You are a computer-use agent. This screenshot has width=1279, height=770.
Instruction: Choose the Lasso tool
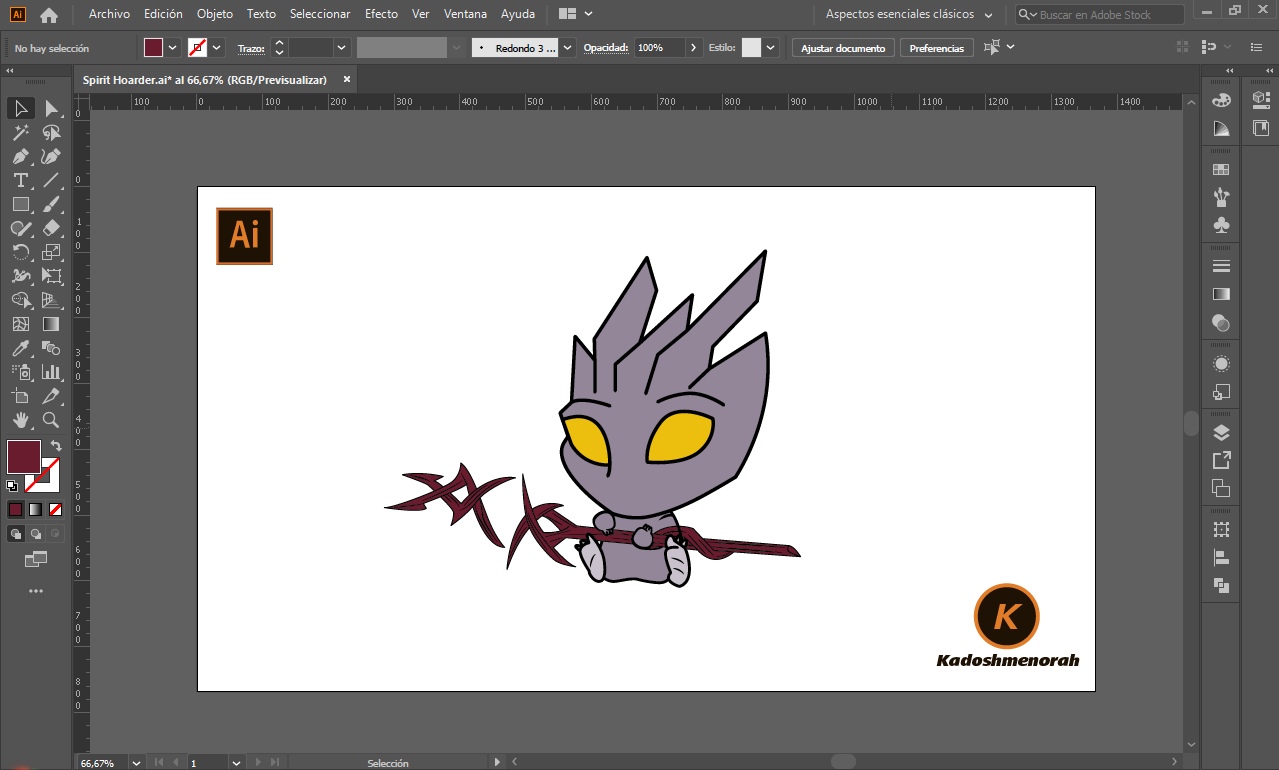click(51, 132)
